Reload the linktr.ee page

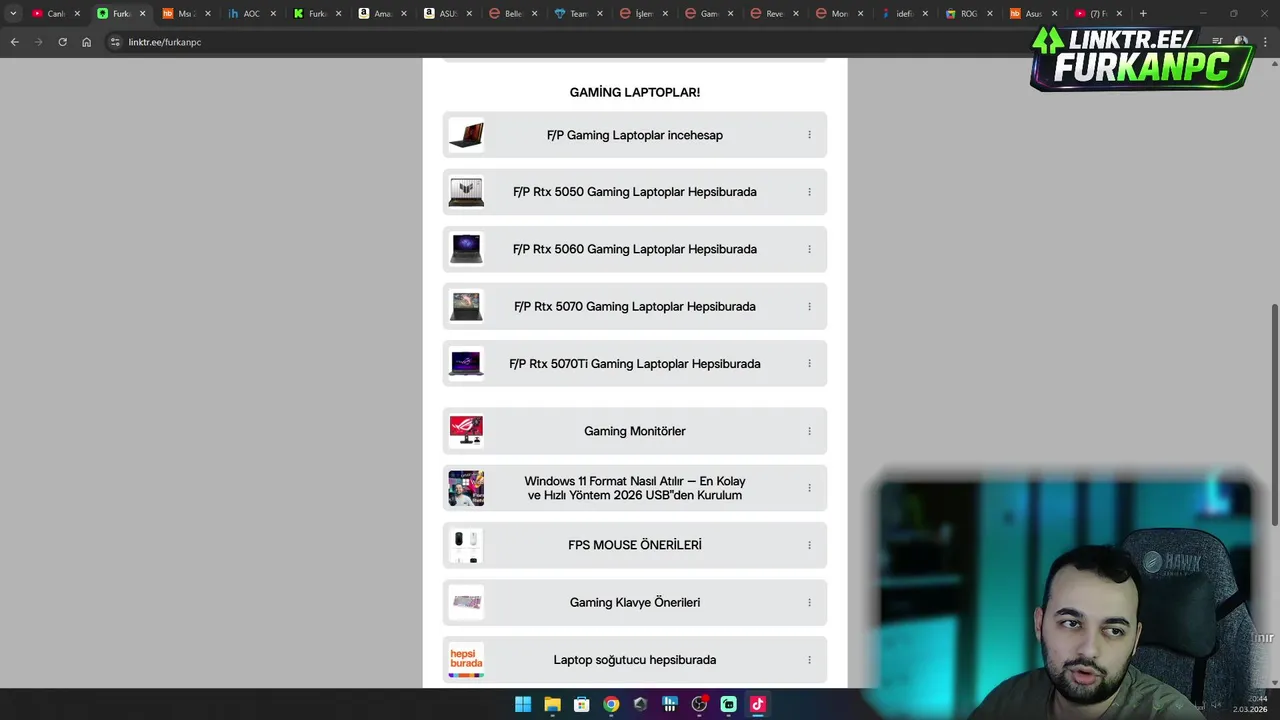coord(62,42)
